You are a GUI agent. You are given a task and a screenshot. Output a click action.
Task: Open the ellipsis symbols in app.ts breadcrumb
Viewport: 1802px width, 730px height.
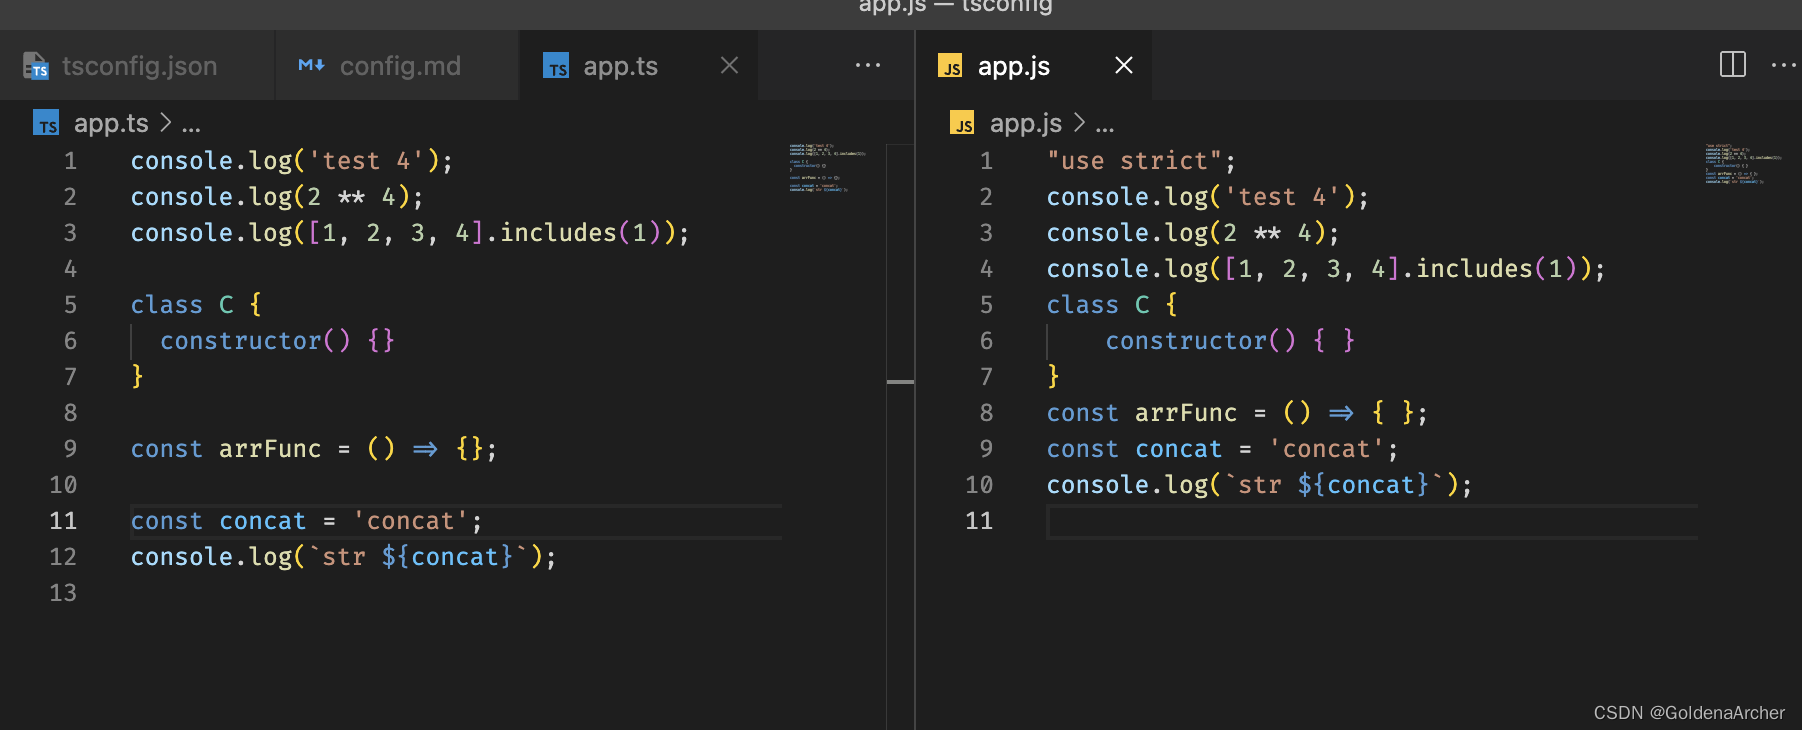coord(191,128)
